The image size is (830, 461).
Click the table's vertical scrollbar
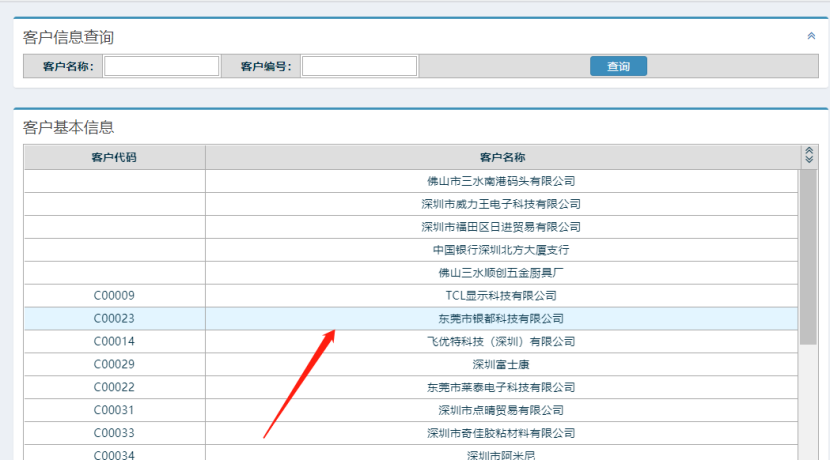pyautogui.click(x=808, y=260)
